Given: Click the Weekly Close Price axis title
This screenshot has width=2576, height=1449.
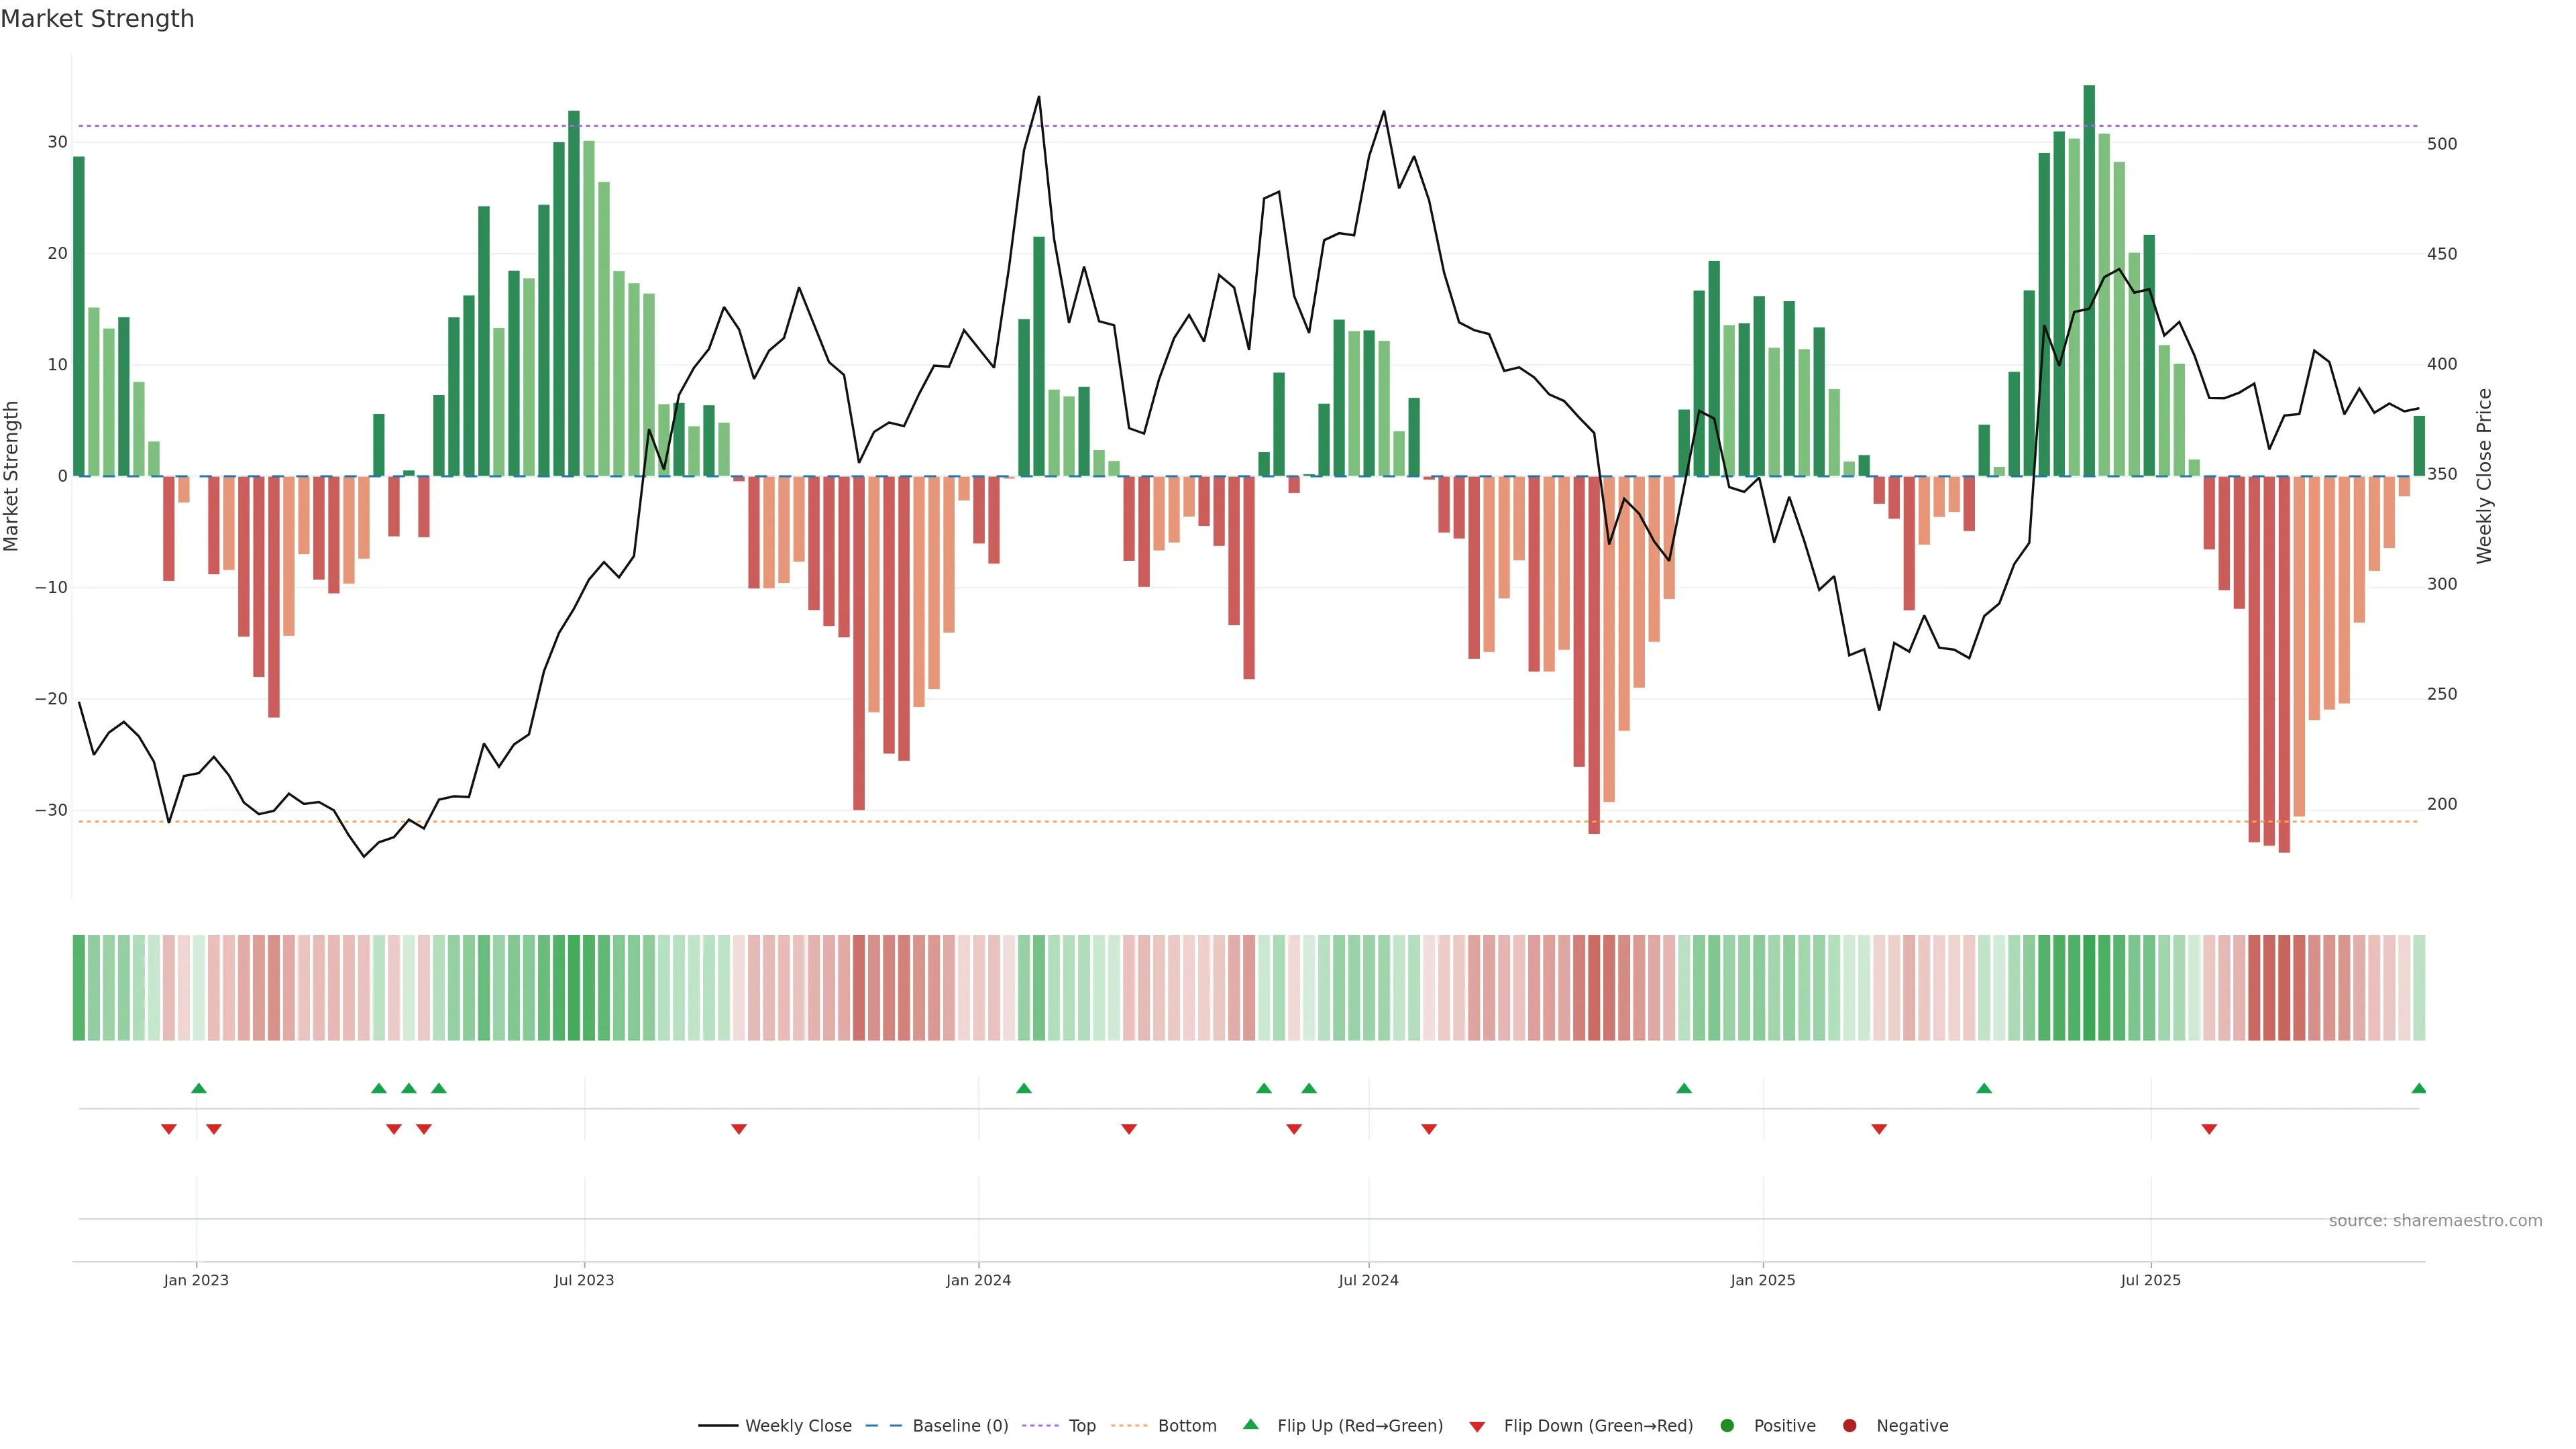Looking at the screenshot, I should point(2484,476).
